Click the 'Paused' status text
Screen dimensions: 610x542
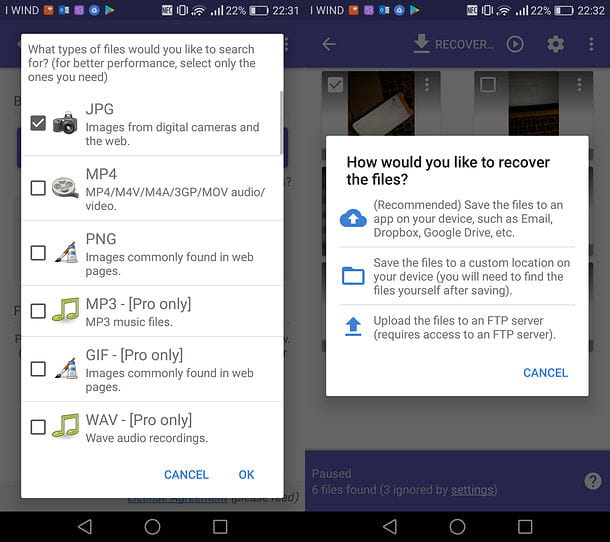[x=331, y=474]
